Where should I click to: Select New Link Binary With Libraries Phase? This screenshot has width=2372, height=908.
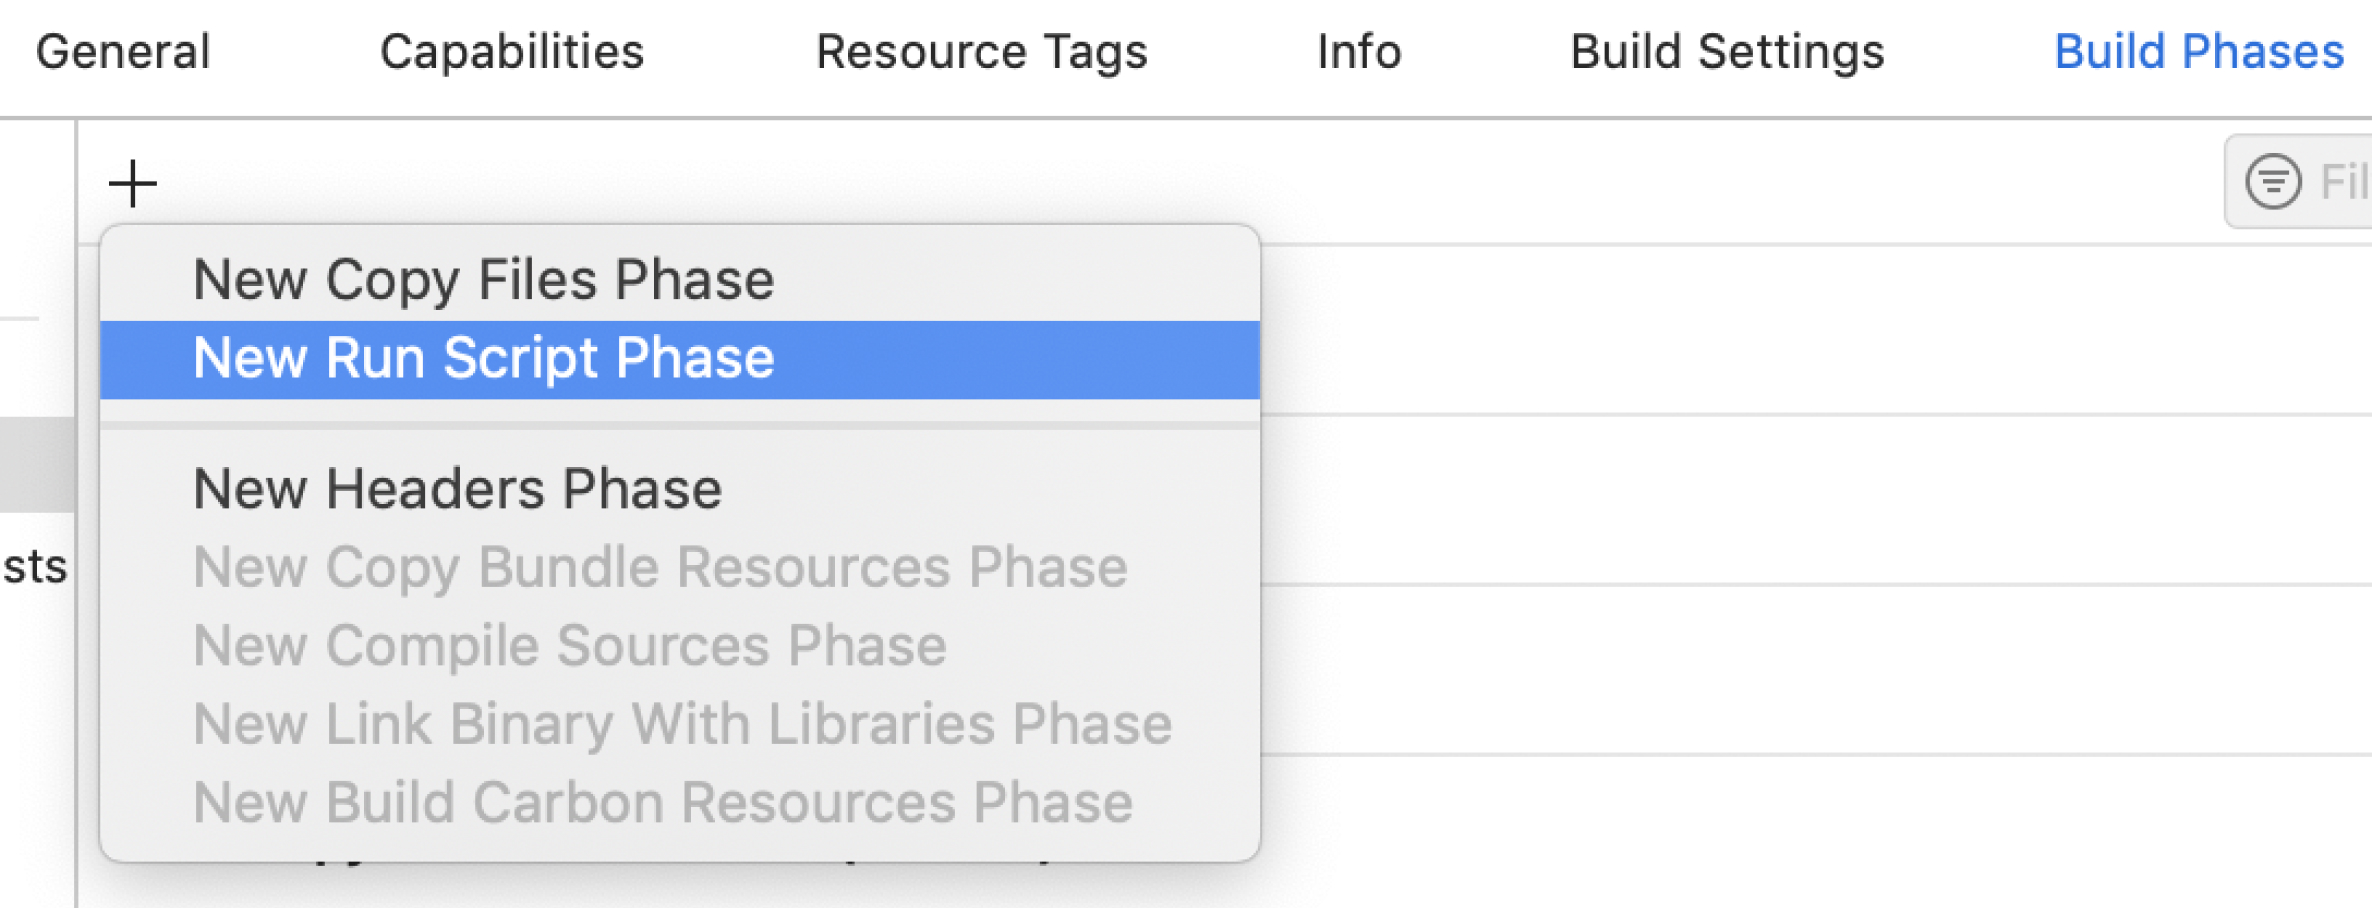[682, 724]
